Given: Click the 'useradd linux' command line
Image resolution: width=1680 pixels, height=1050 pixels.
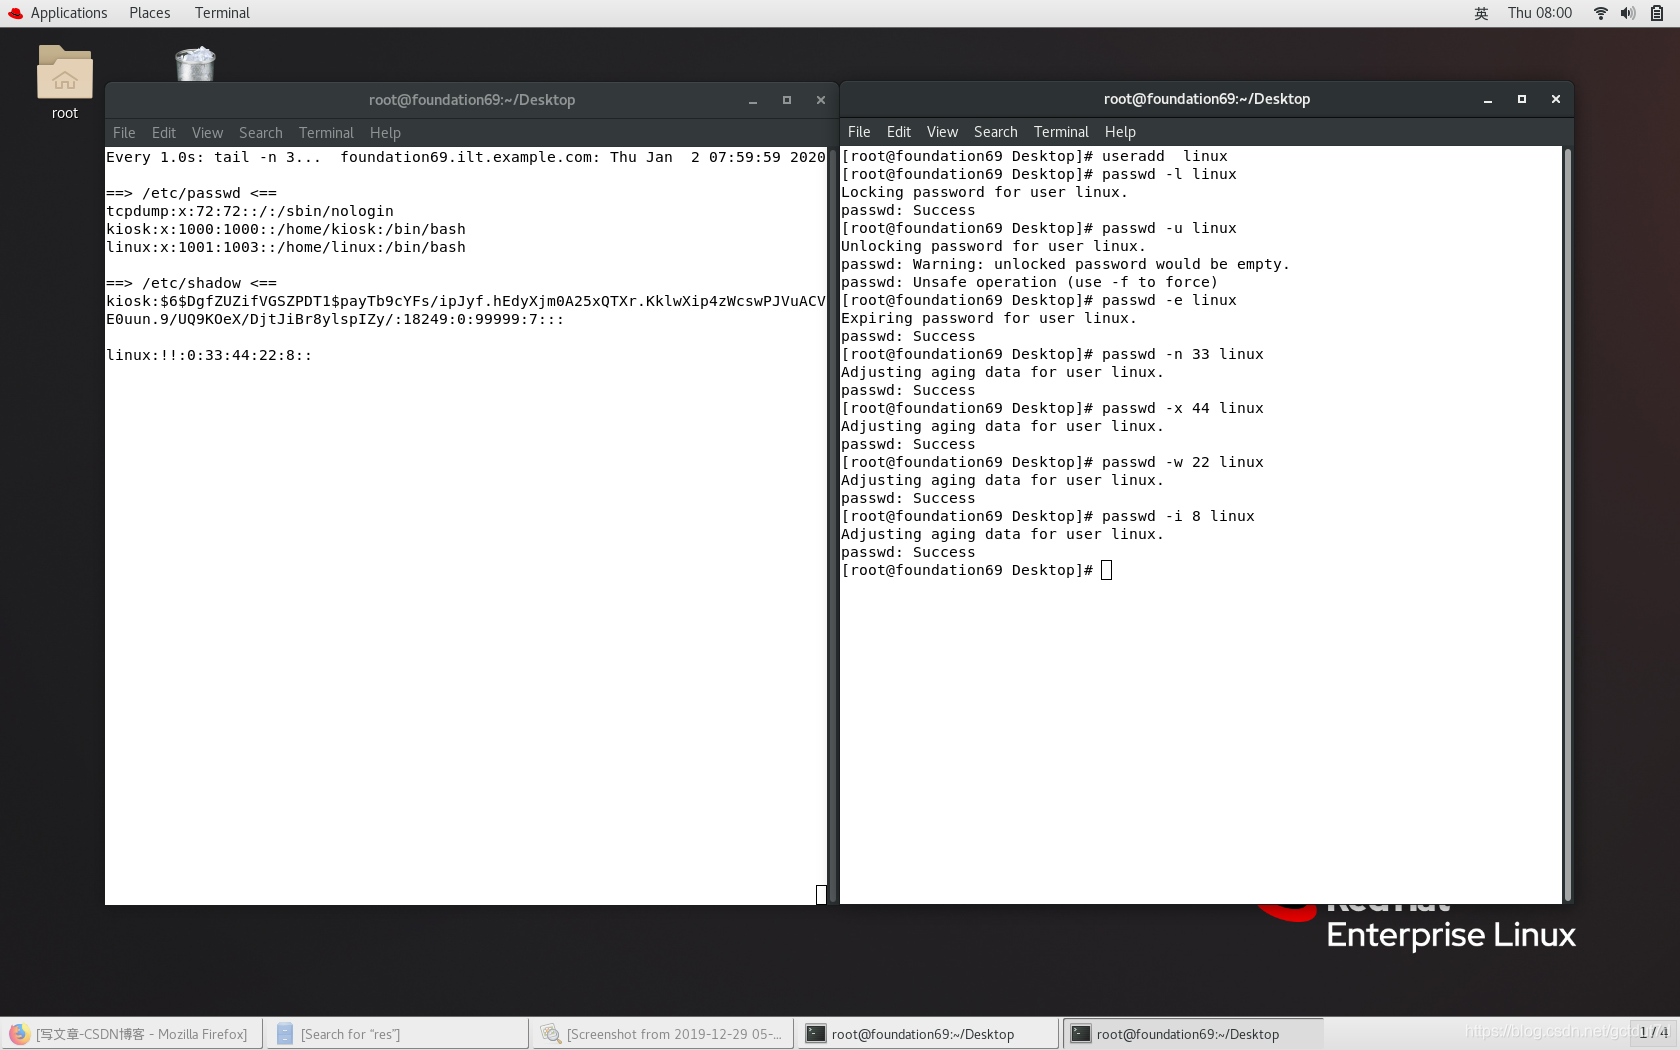Looking at the screenshot, I should click(1034, 156).
